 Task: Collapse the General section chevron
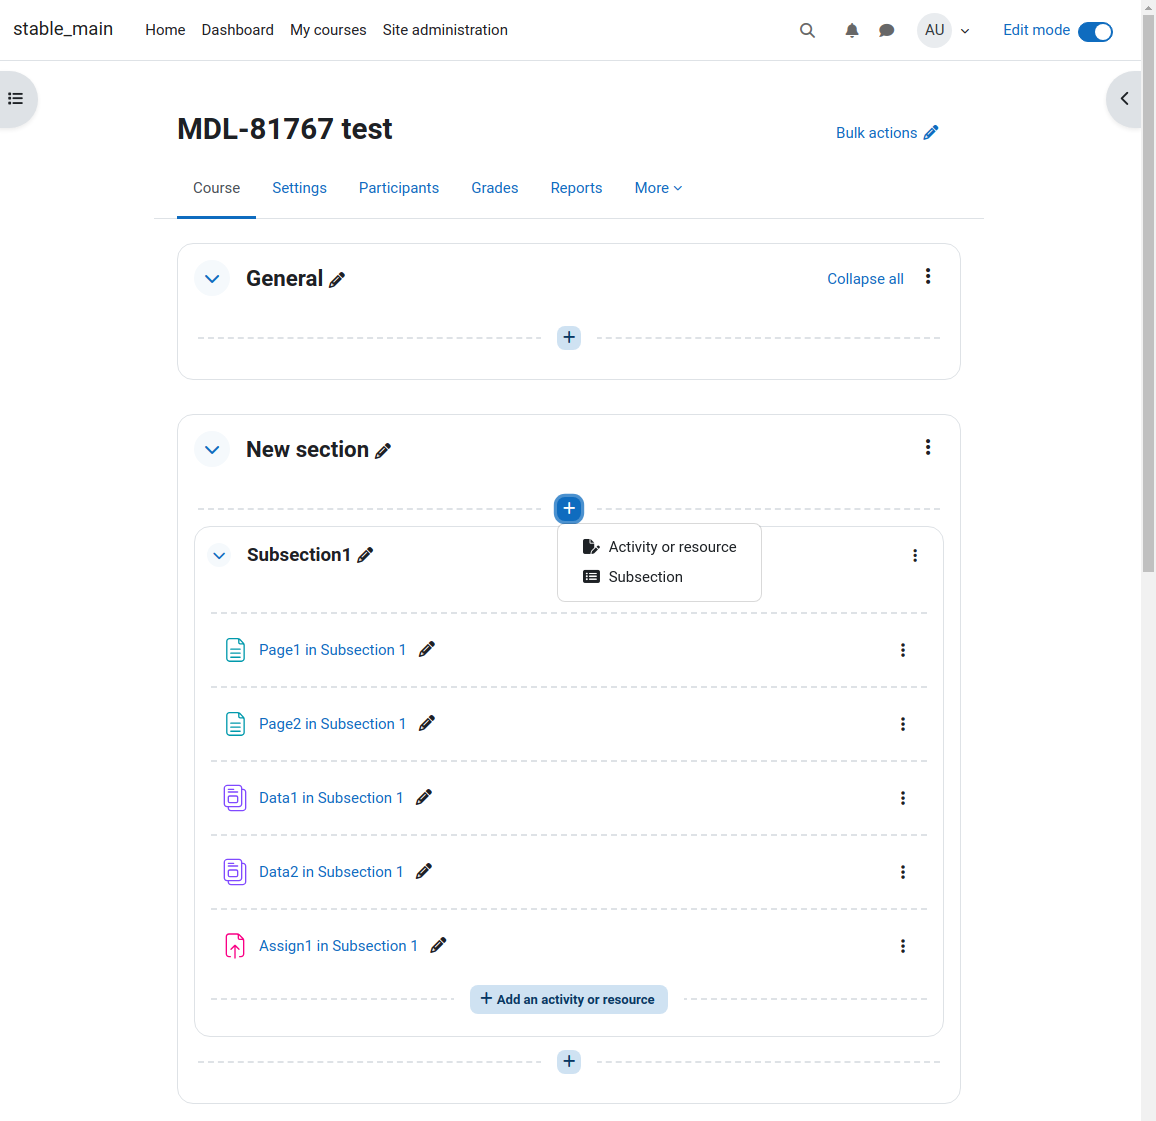(212, 279)
